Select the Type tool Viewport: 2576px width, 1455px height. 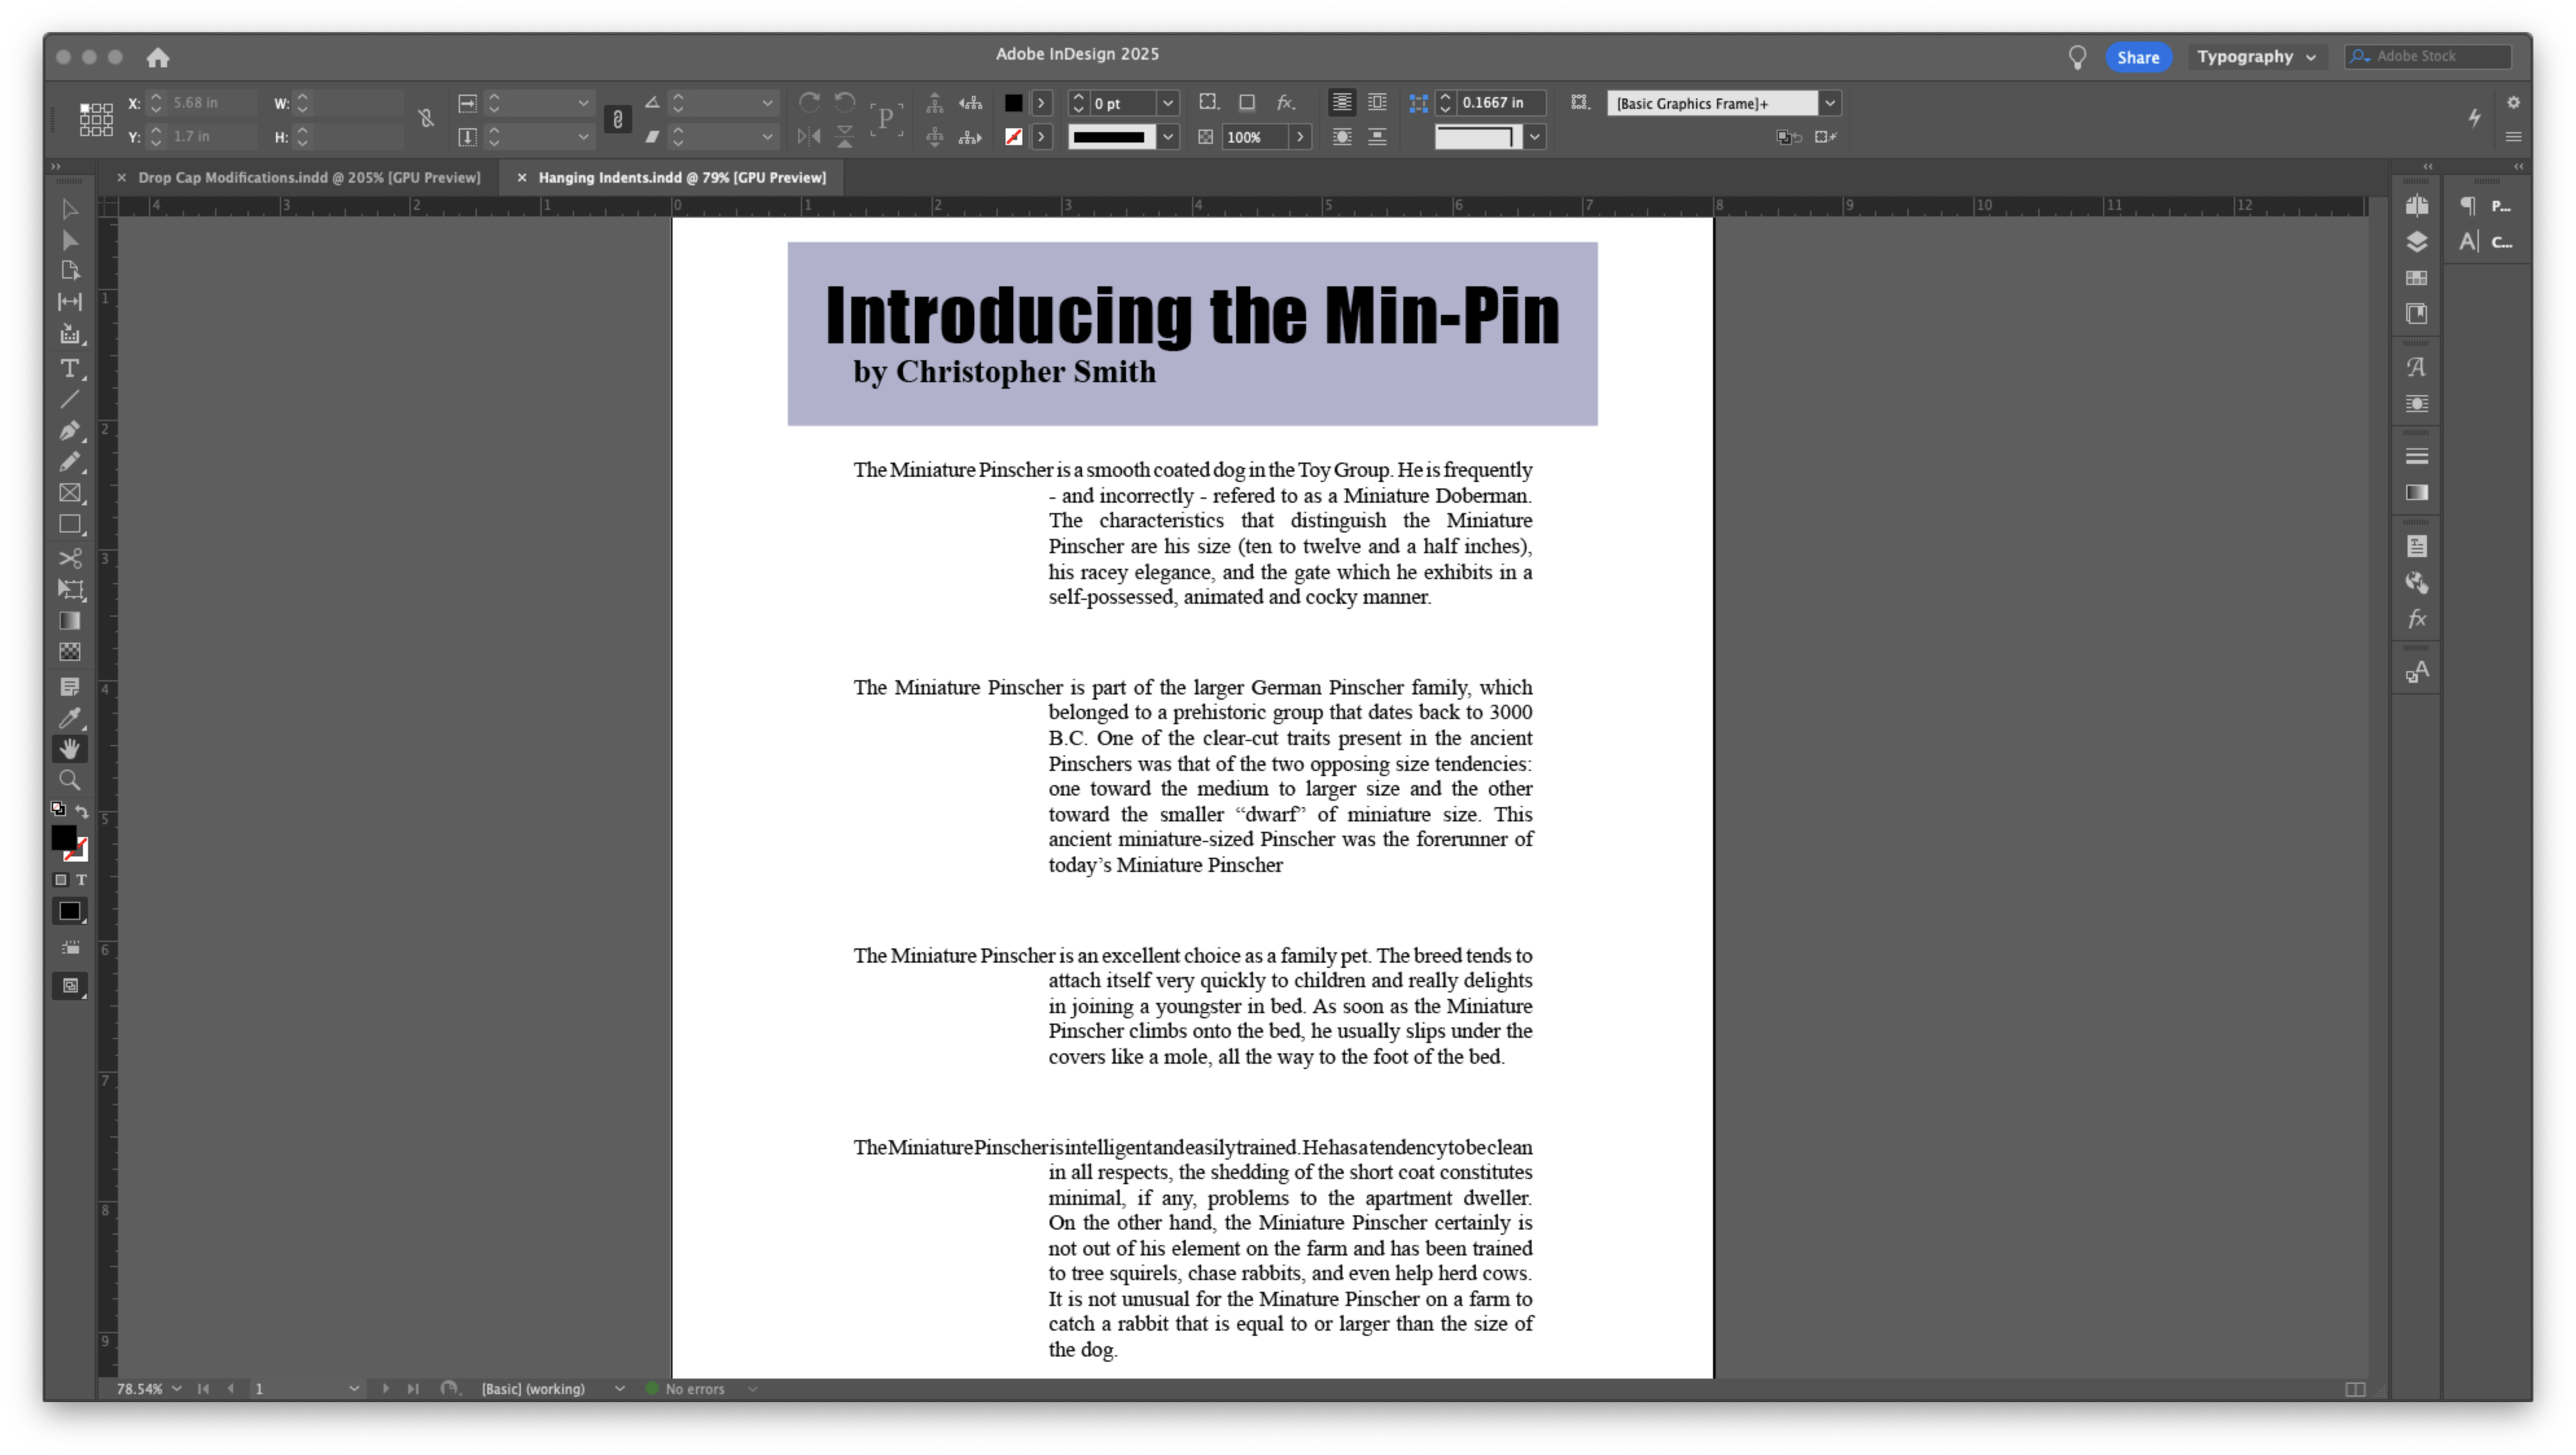pos(70,369)
